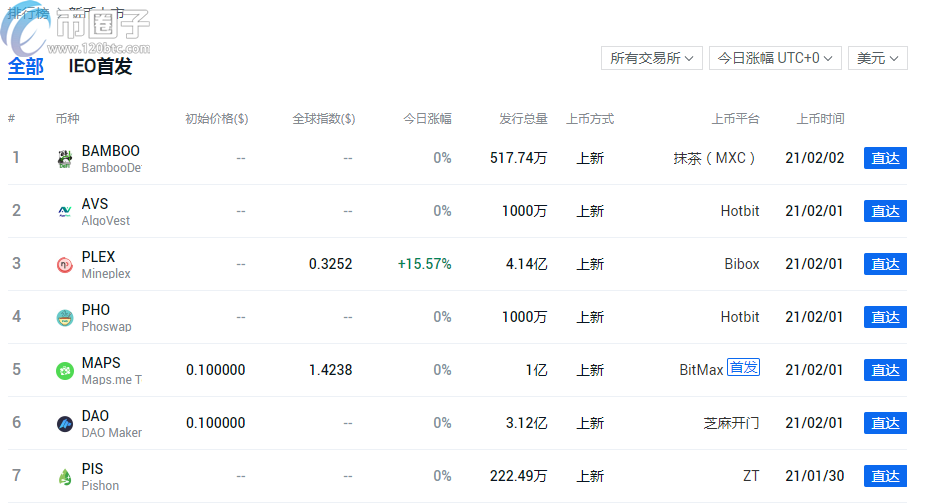This screenshot has height=503, width=931.
Task: Click 直达 button in MAPS row
Action: 885,370
